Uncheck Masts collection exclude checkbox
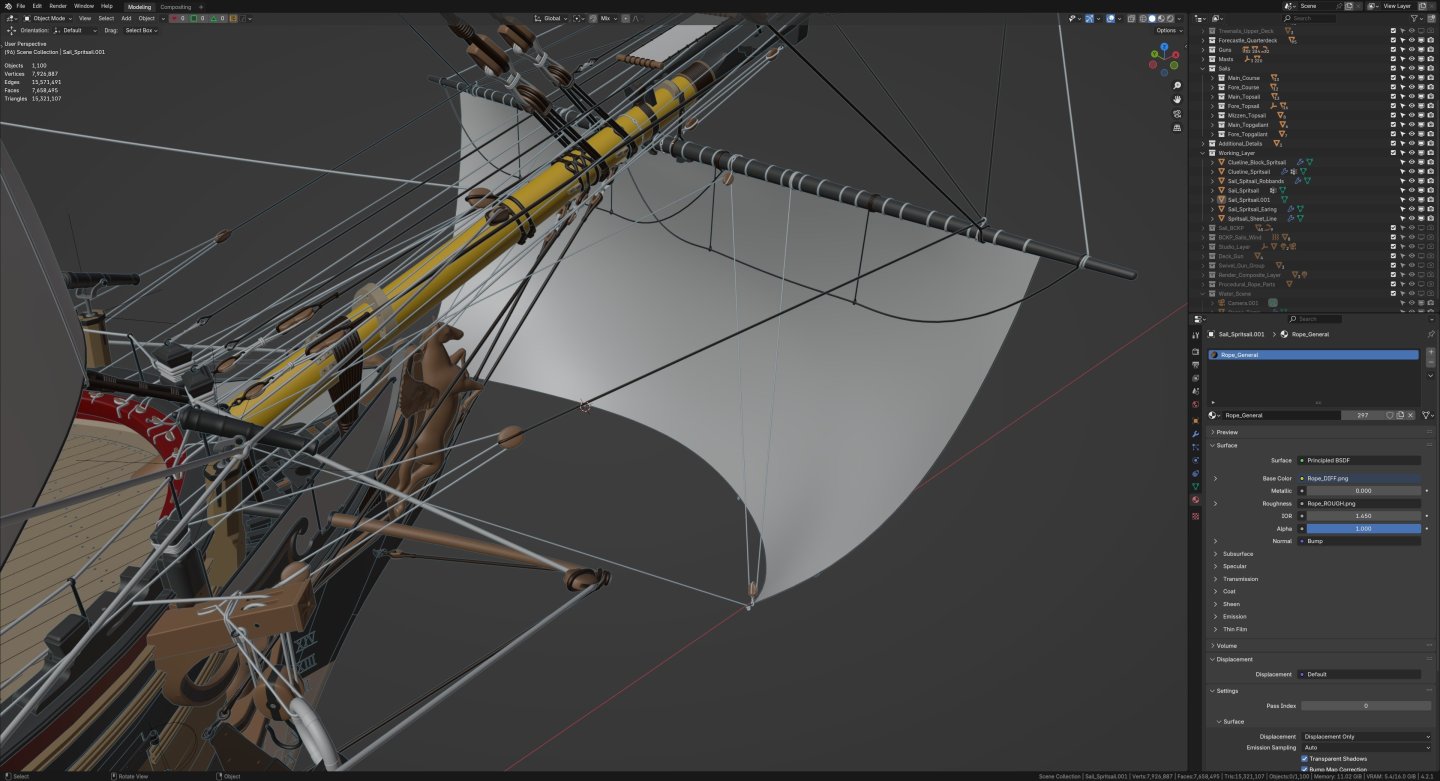Screen dimensions: 1440x781 pyautogui.click(x=1393, y=59)
